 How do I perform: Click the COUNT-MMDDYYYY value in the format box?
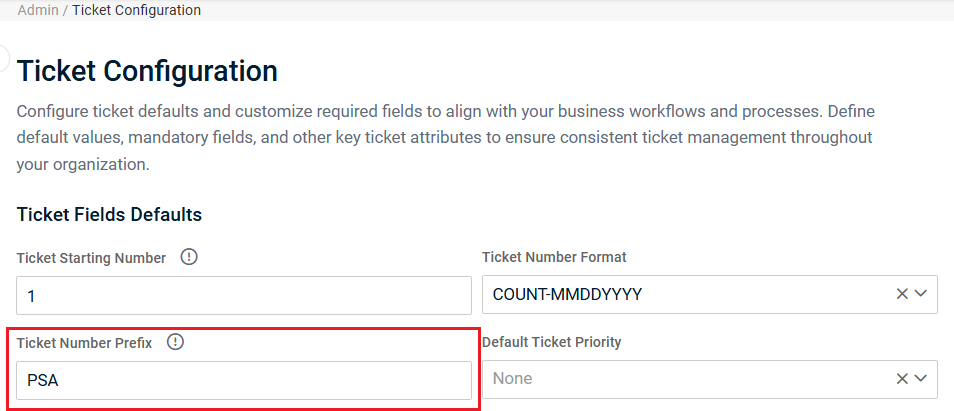point(567,295)
